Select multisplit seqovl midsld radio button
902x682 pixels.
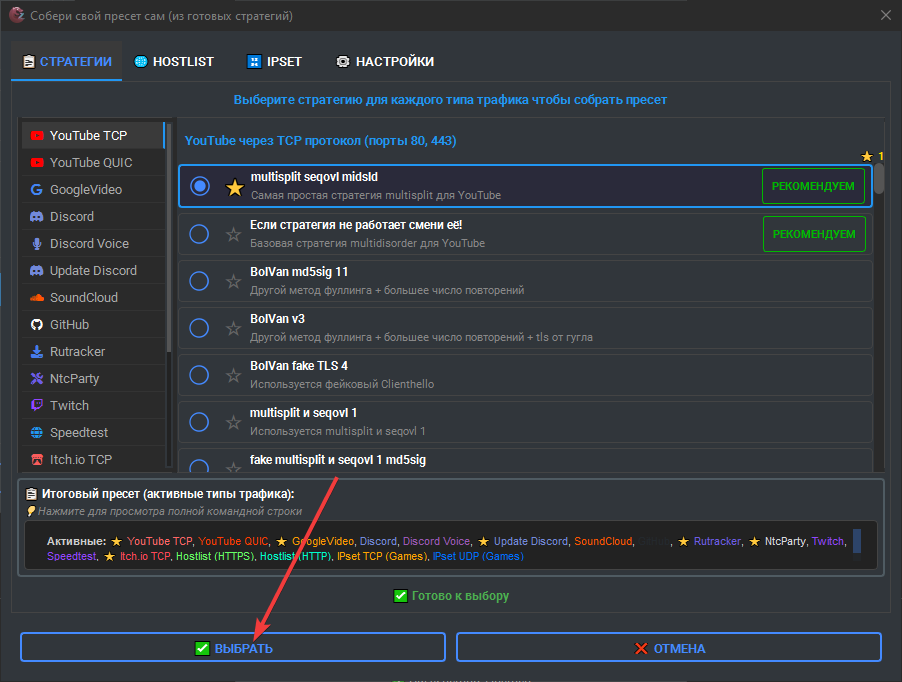tap(200, 186)
